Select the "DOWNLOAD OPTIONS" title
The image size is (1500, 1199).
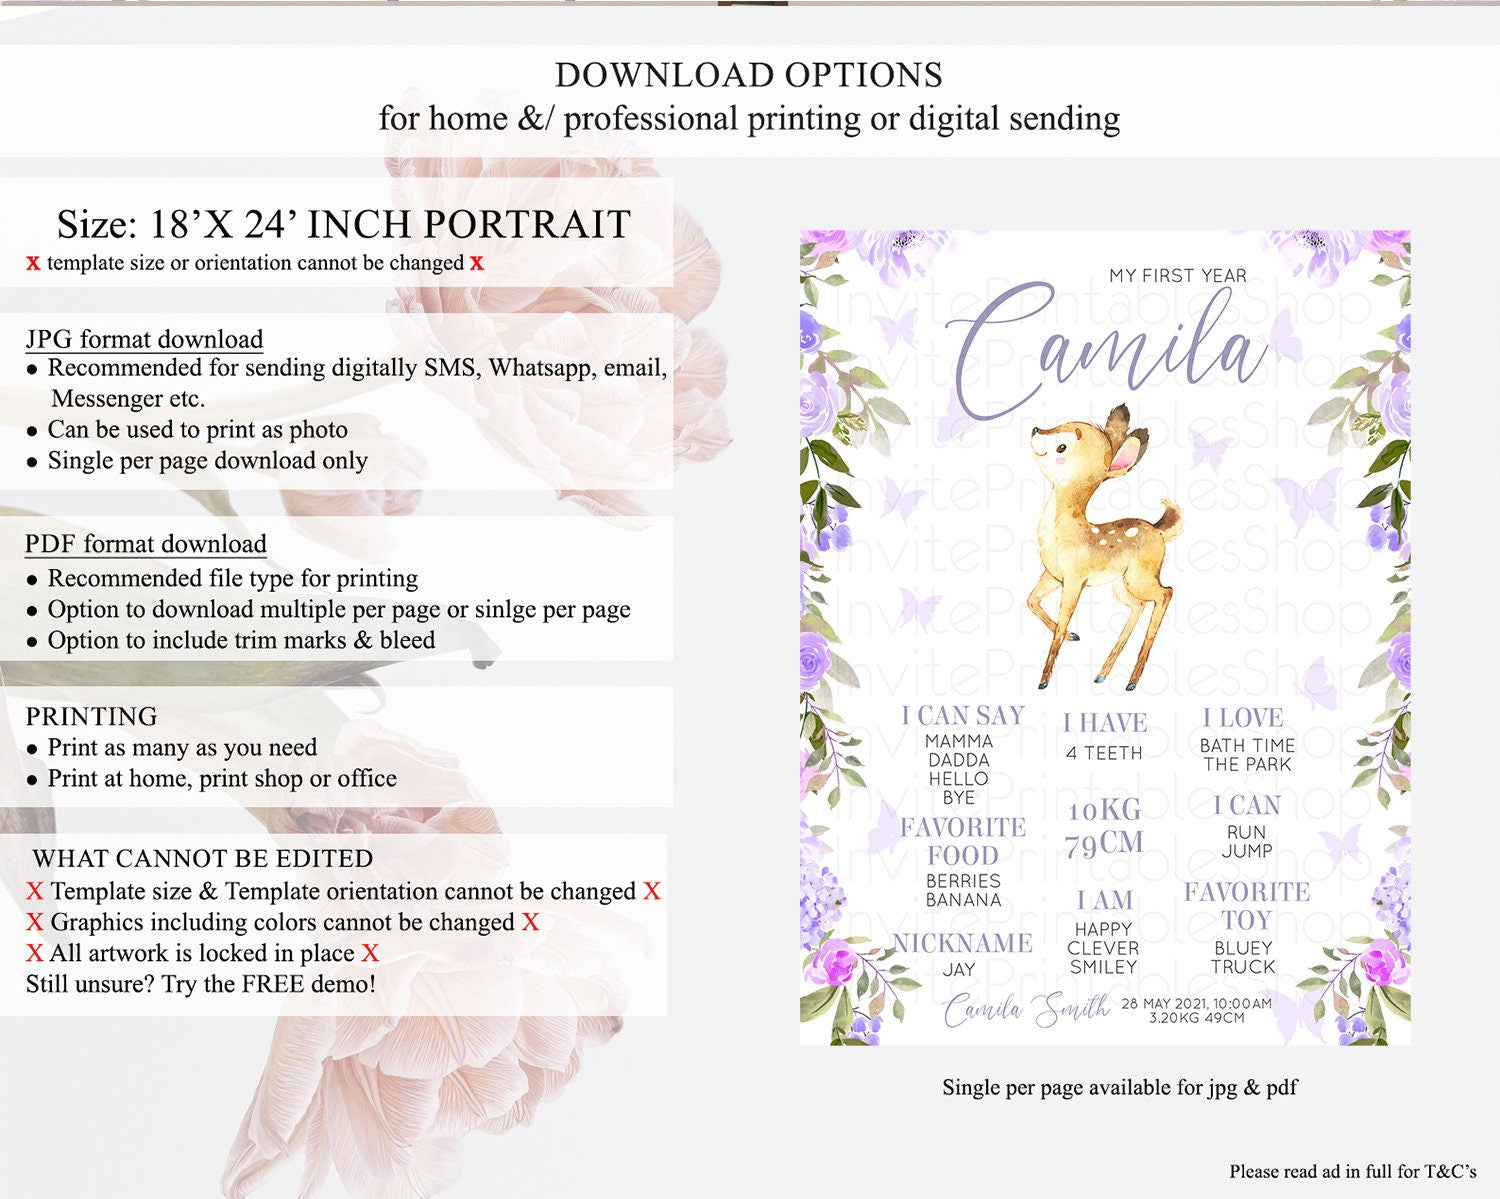click(x=749, y=75)
